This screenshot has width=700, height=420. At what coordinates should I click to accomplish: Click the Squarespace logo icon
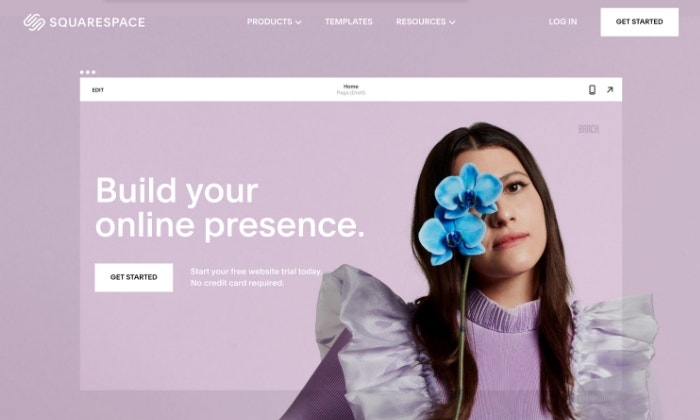pos(34,22)
